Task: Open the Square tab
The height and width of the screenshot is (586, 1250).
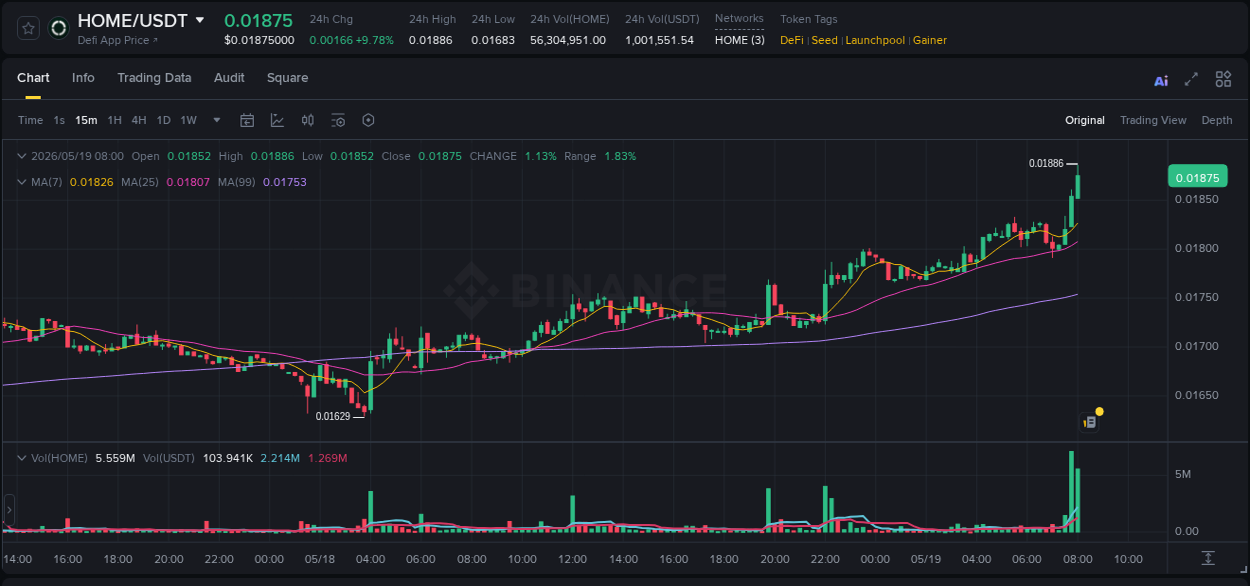Action: coord(287,78)
